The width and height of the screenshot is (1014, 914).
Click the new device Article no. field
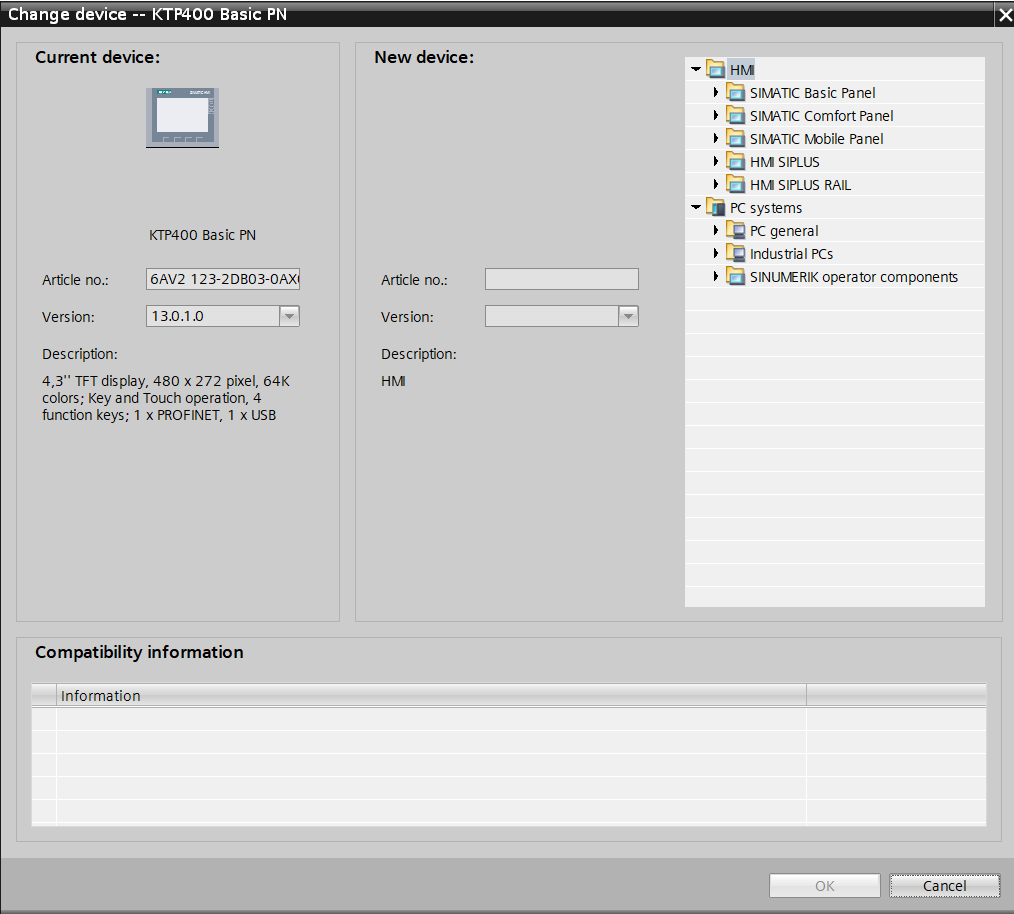[561, 279]
